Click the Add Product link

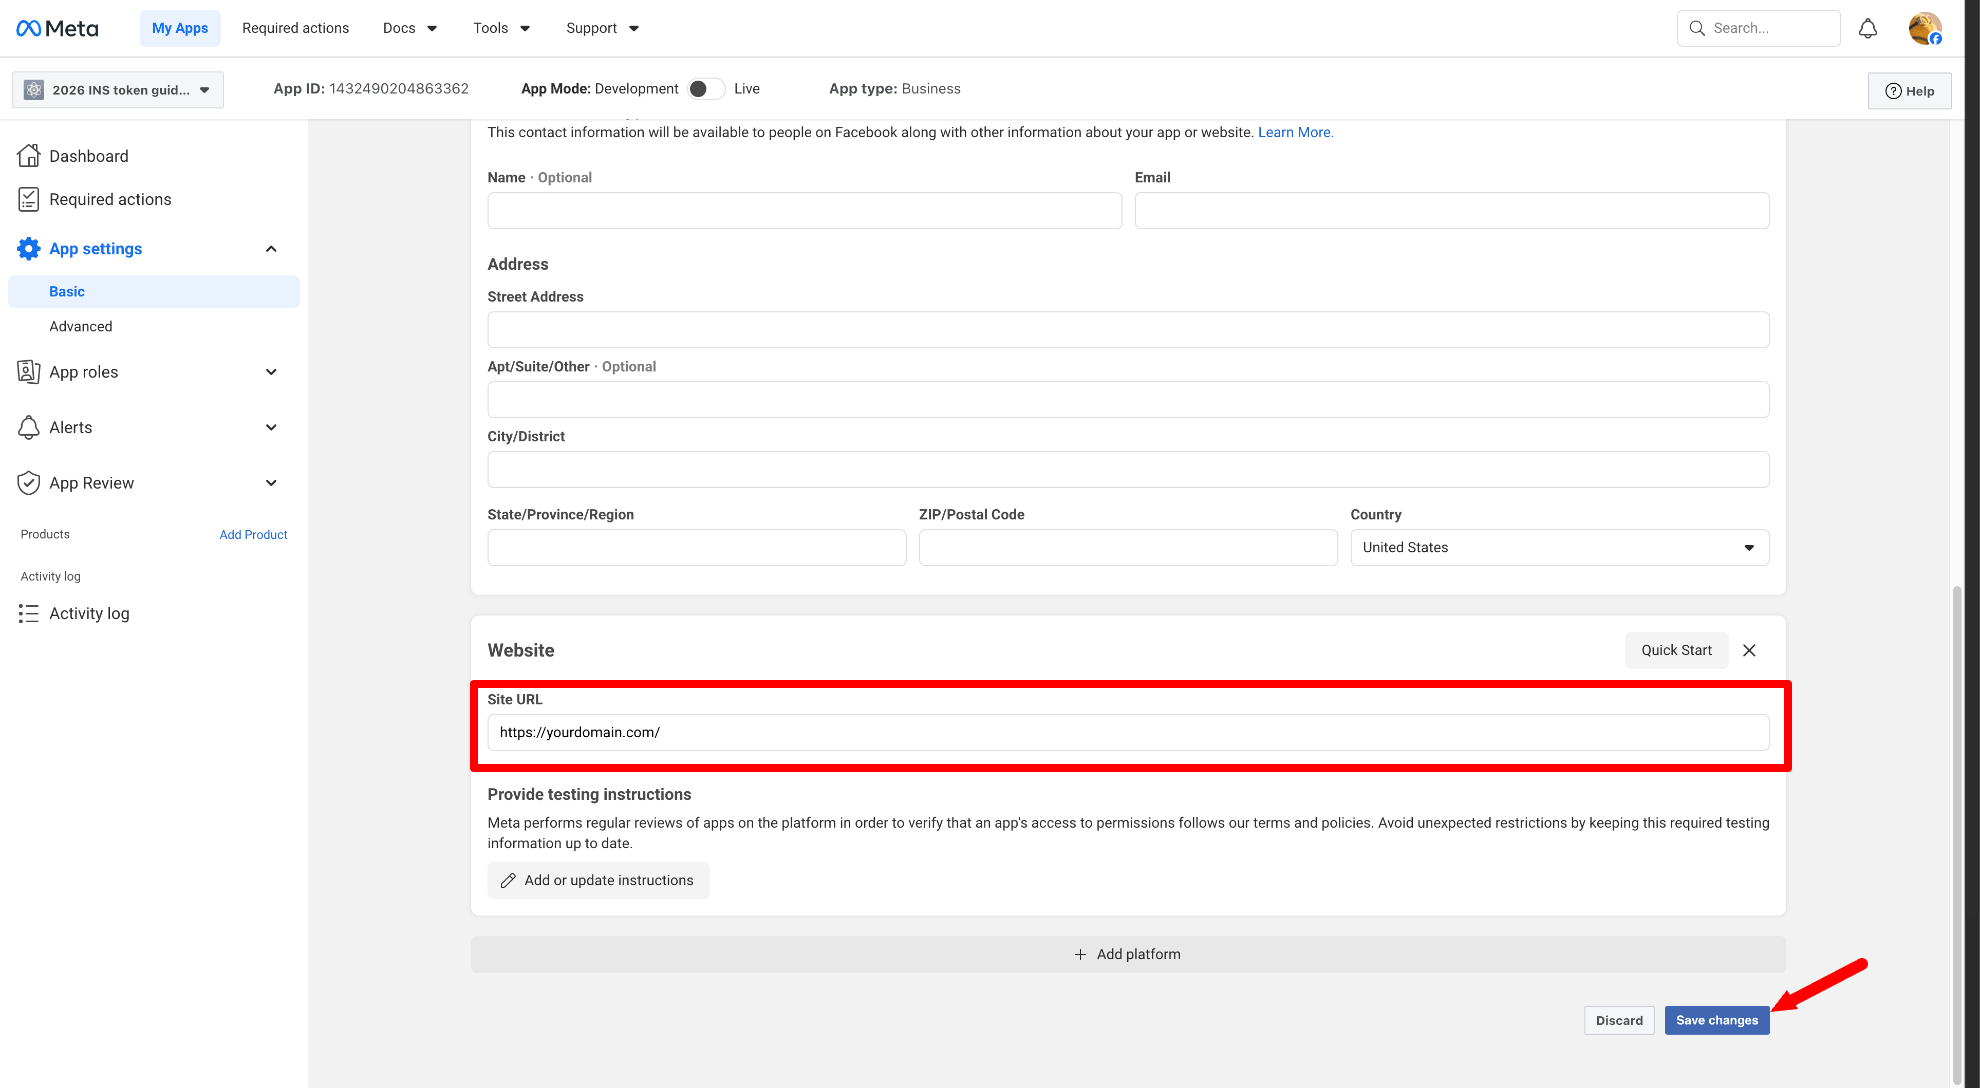click(x=253, y=535)
